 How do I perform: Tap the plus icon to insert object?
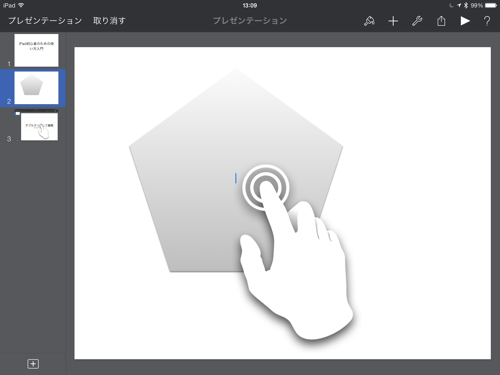pyautogui.click(x=393, y=21)
